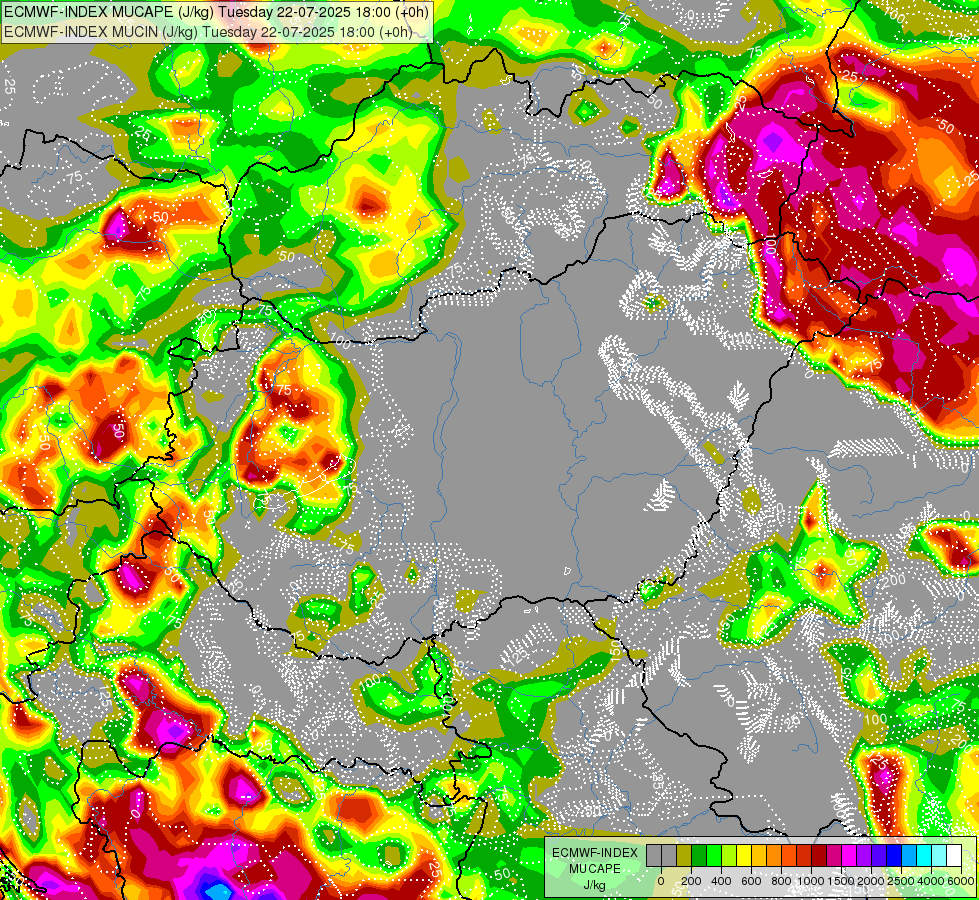This screenshot has height=900, width=979.
Task: Click the 4000 value in the legend scale
Action: click(931, 881)
